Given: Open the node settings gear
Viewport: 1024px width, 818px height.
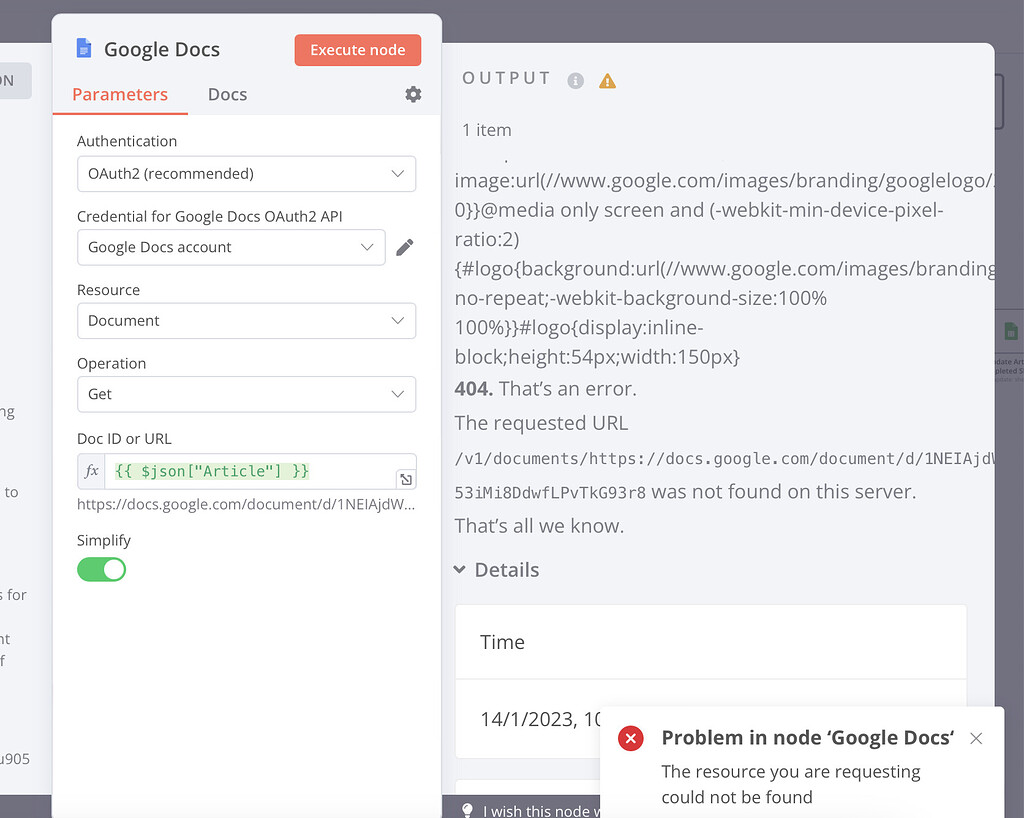Looking at the screenshot, I should (x=413, y=94).
